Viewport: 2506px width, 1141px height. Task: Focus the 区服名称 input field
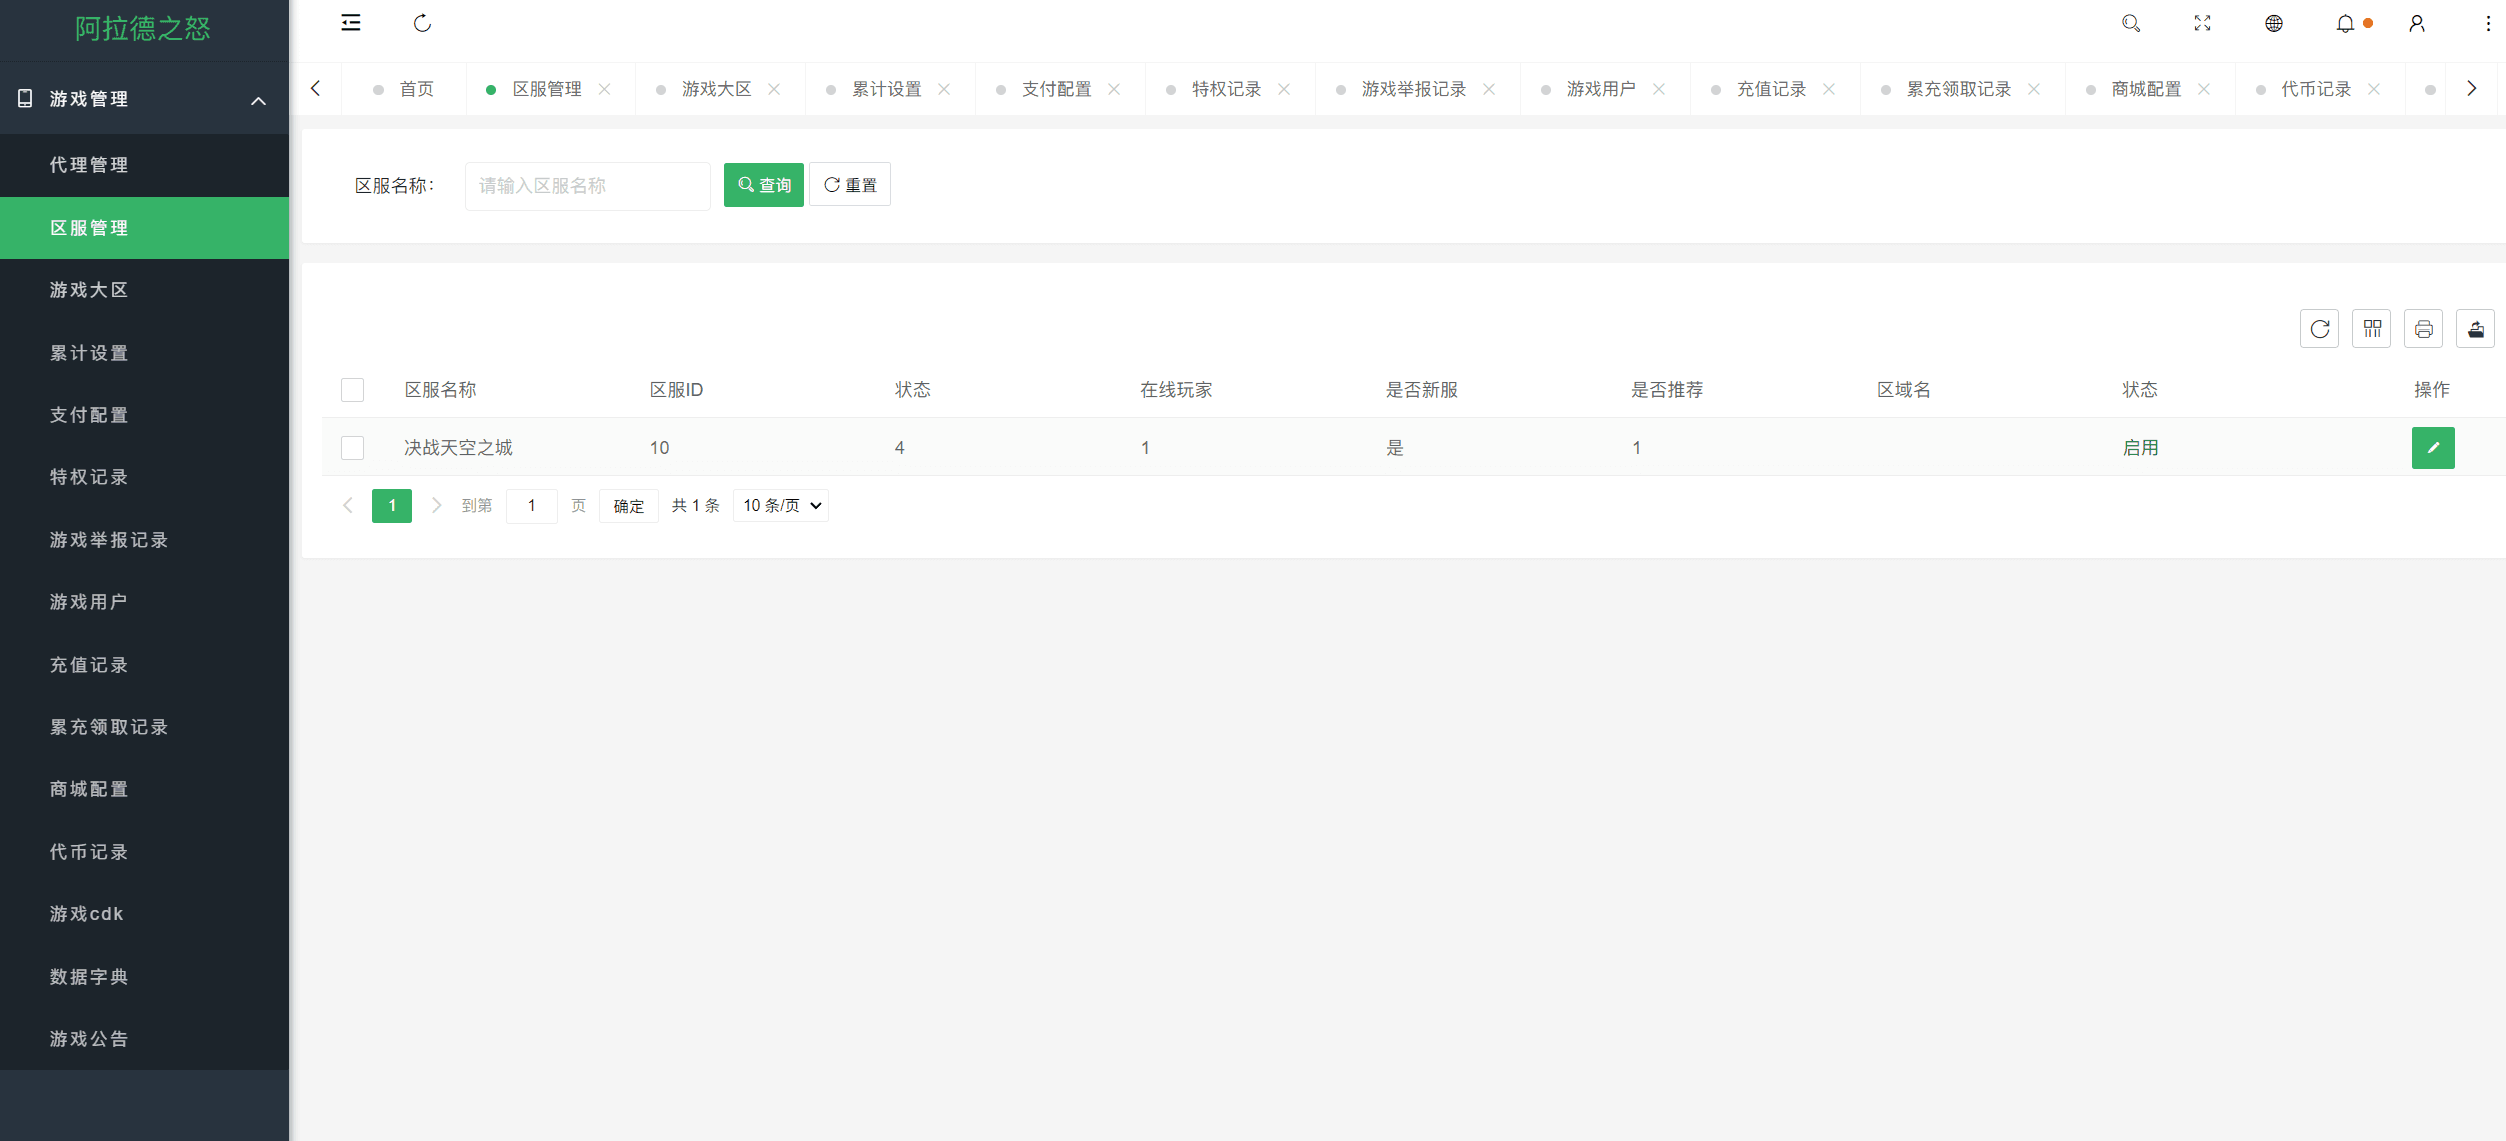[587, 186]
